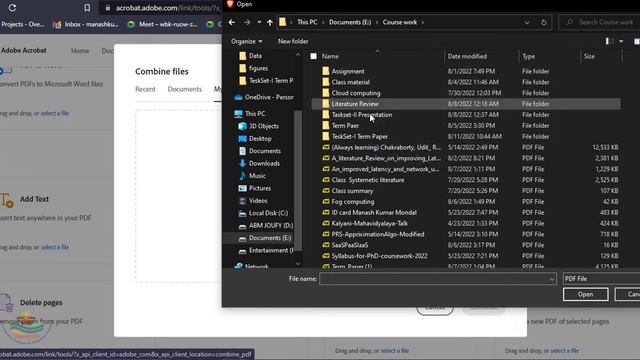The width and height of the screenshot is (640, 360).
Task: Select Local Disk (C:) drive
Action: click(263, 213)
